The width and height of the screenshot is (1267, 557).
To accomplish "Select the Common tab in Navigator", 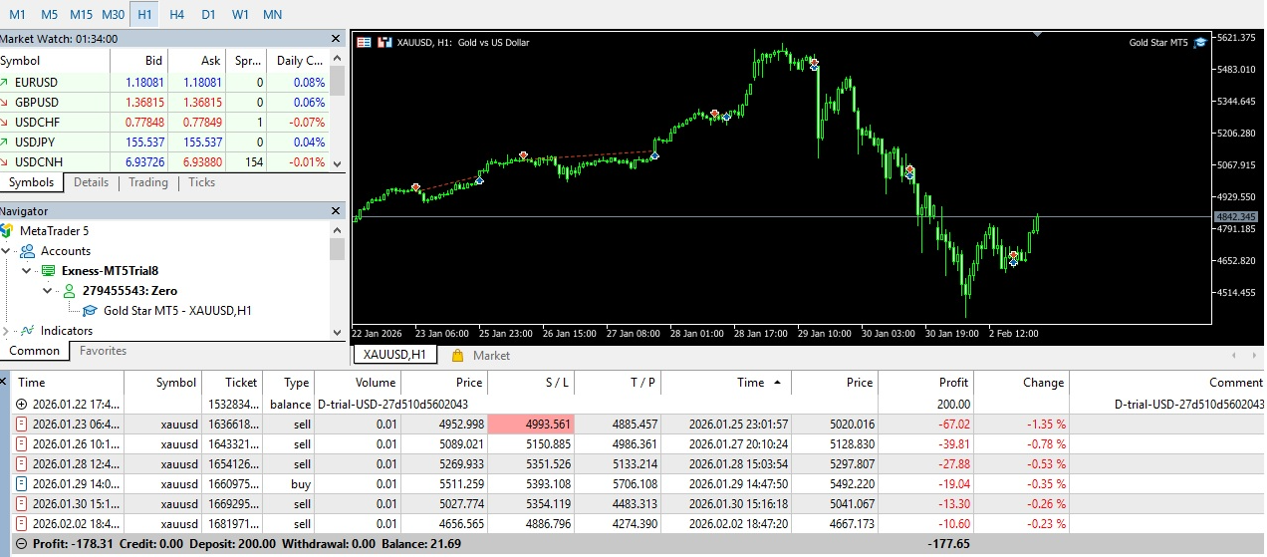I will [x=34, y=351].
